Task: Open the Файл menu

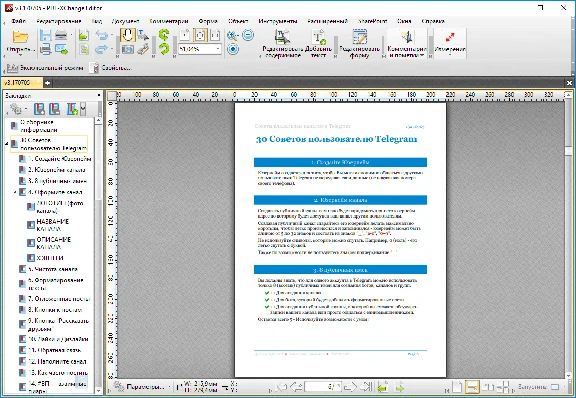Action: pyautogui.click(x=18, y=21)
